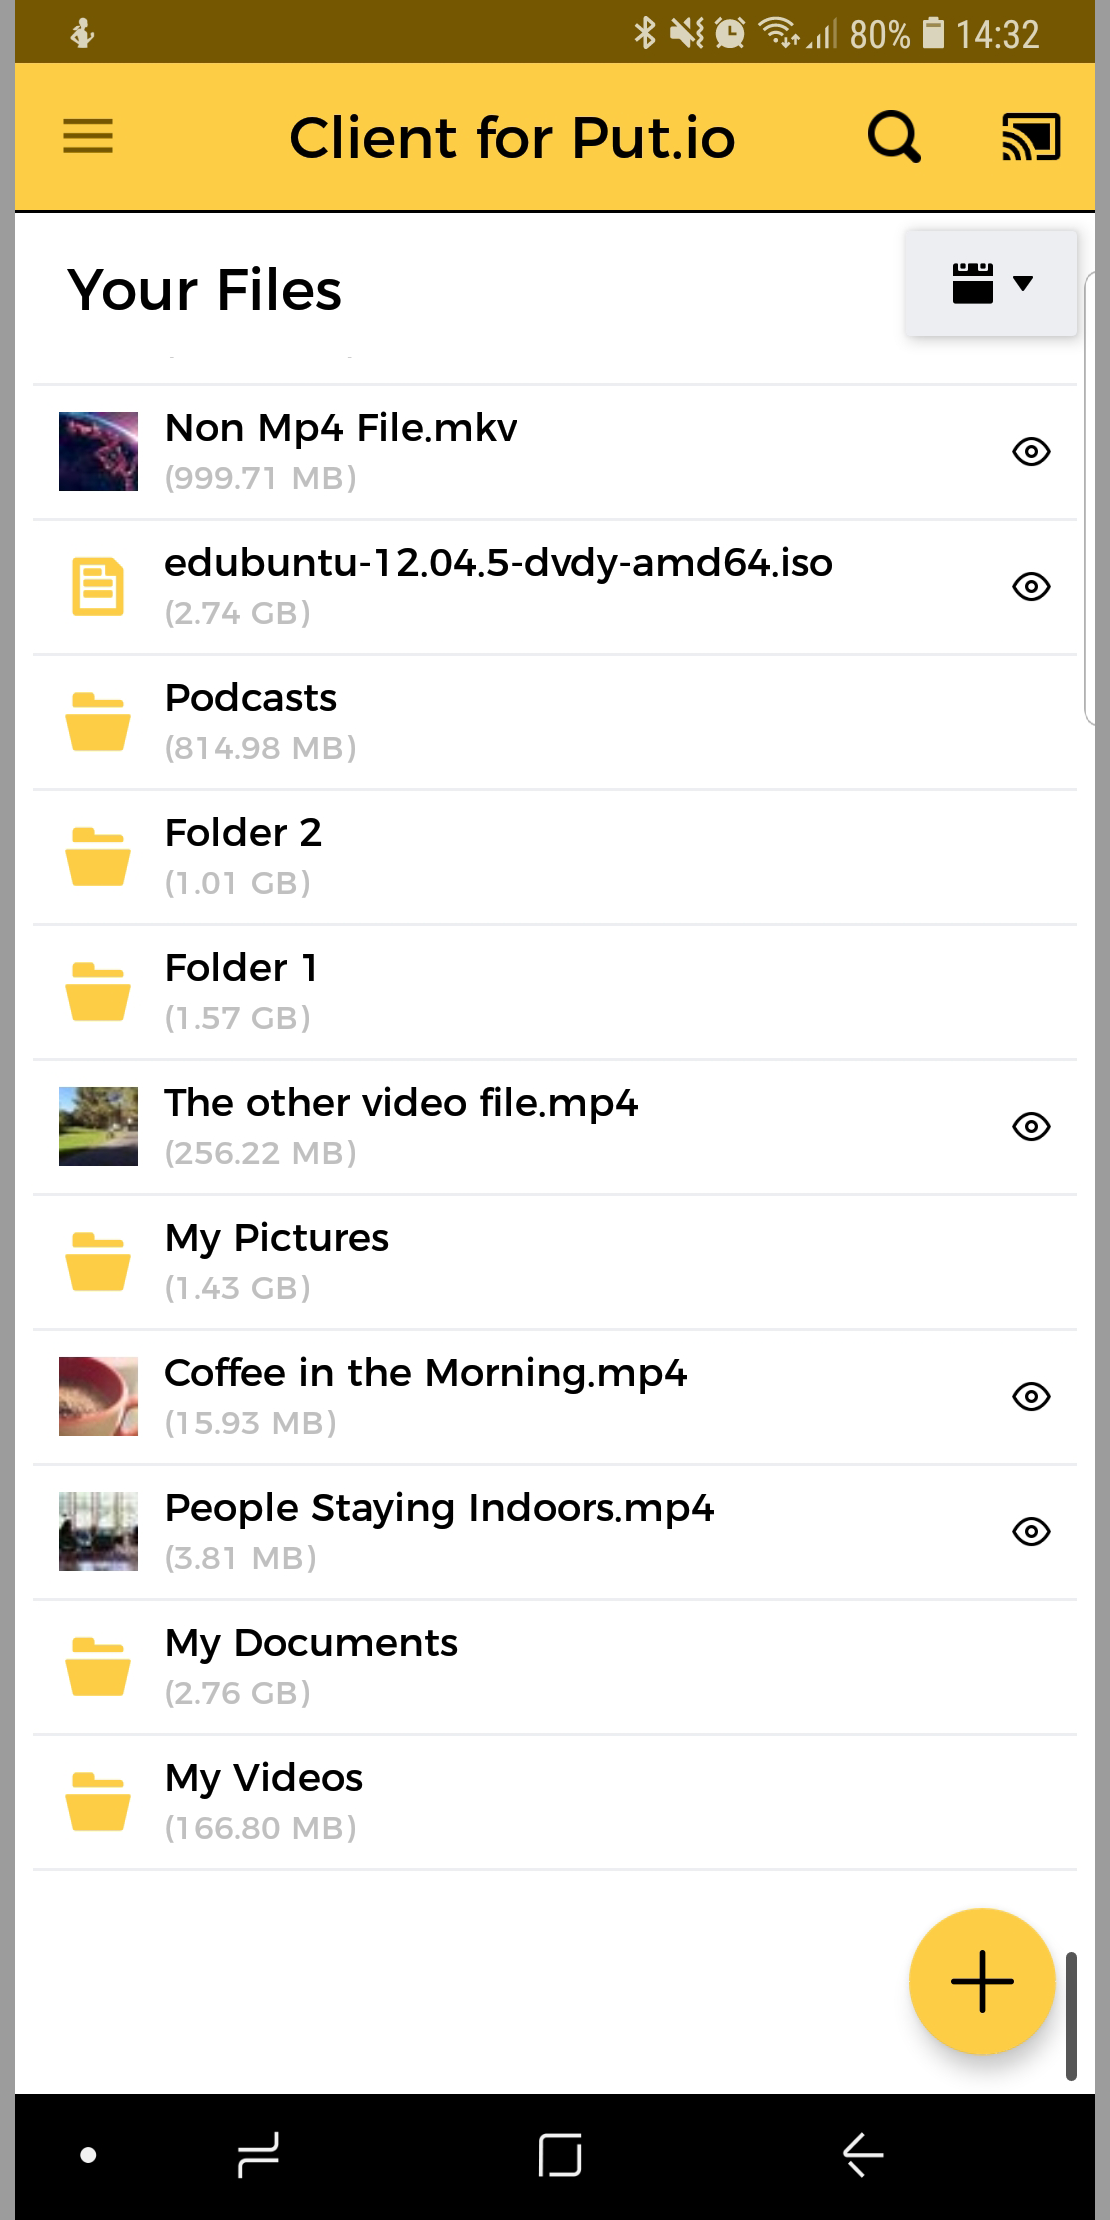Open the Podcasts folder icon
The width and height of the screenshot is (1110, 2220).
tap(98, 721)
